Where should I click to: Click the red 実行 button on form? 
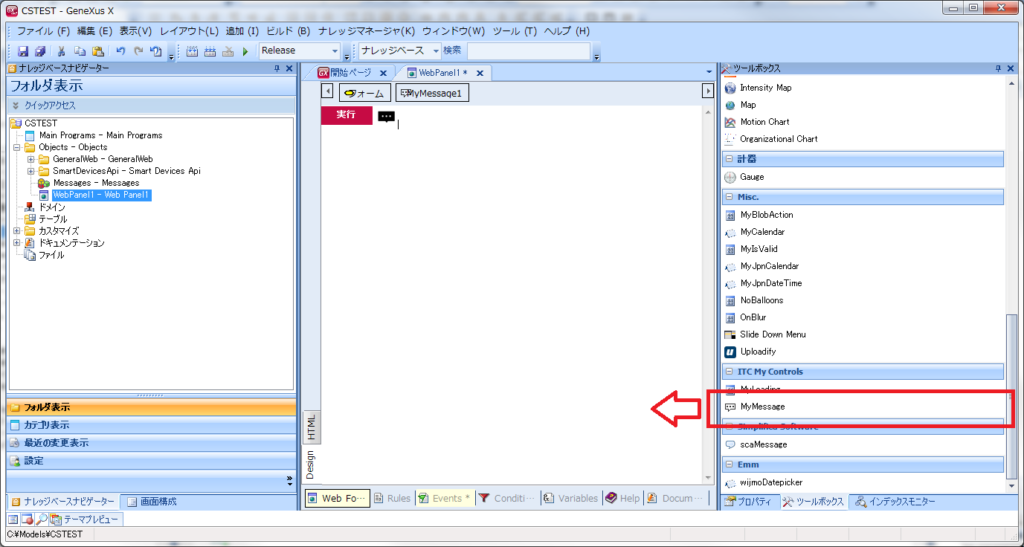[x=347, y=115]
